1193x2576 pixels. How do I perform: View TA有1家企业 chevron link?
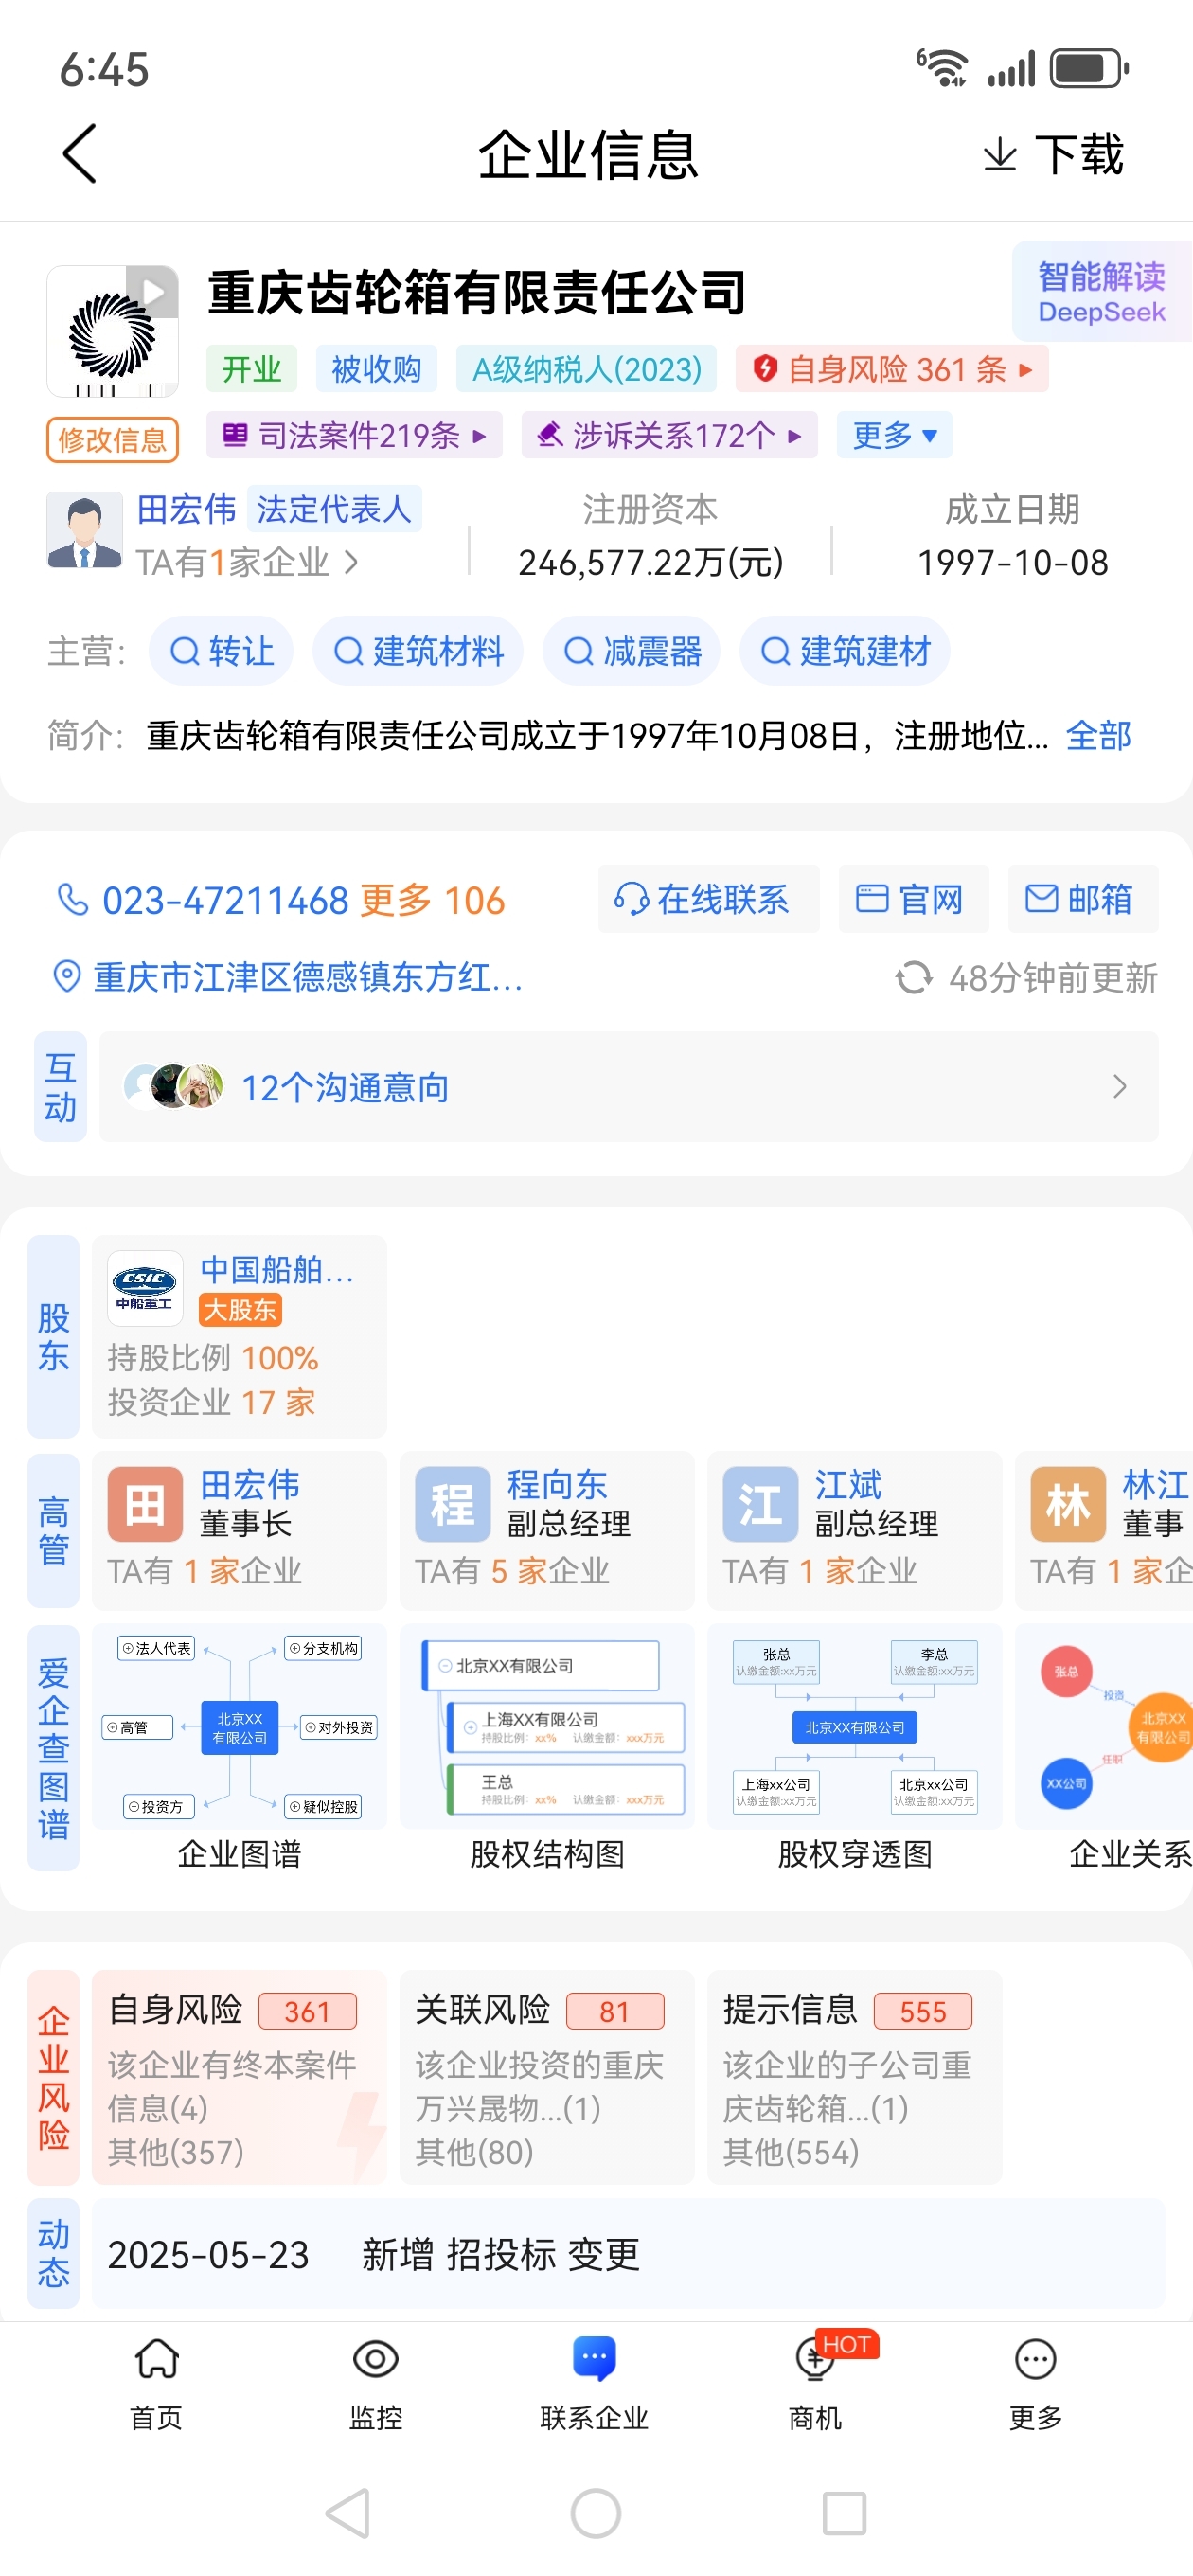(247, 563)
